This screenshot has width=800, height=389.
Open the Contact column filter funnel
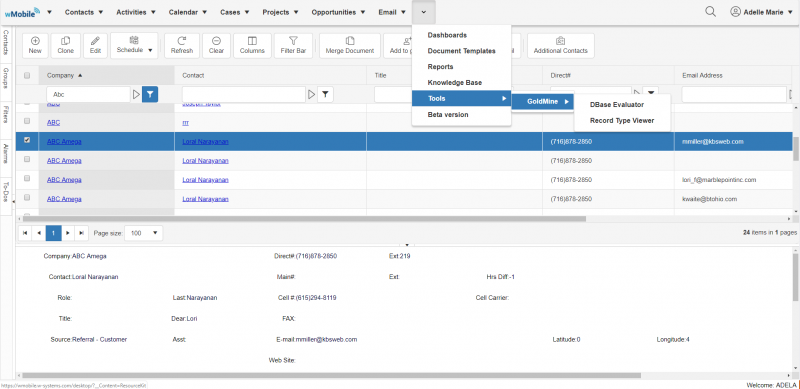[x=326, y=94]
